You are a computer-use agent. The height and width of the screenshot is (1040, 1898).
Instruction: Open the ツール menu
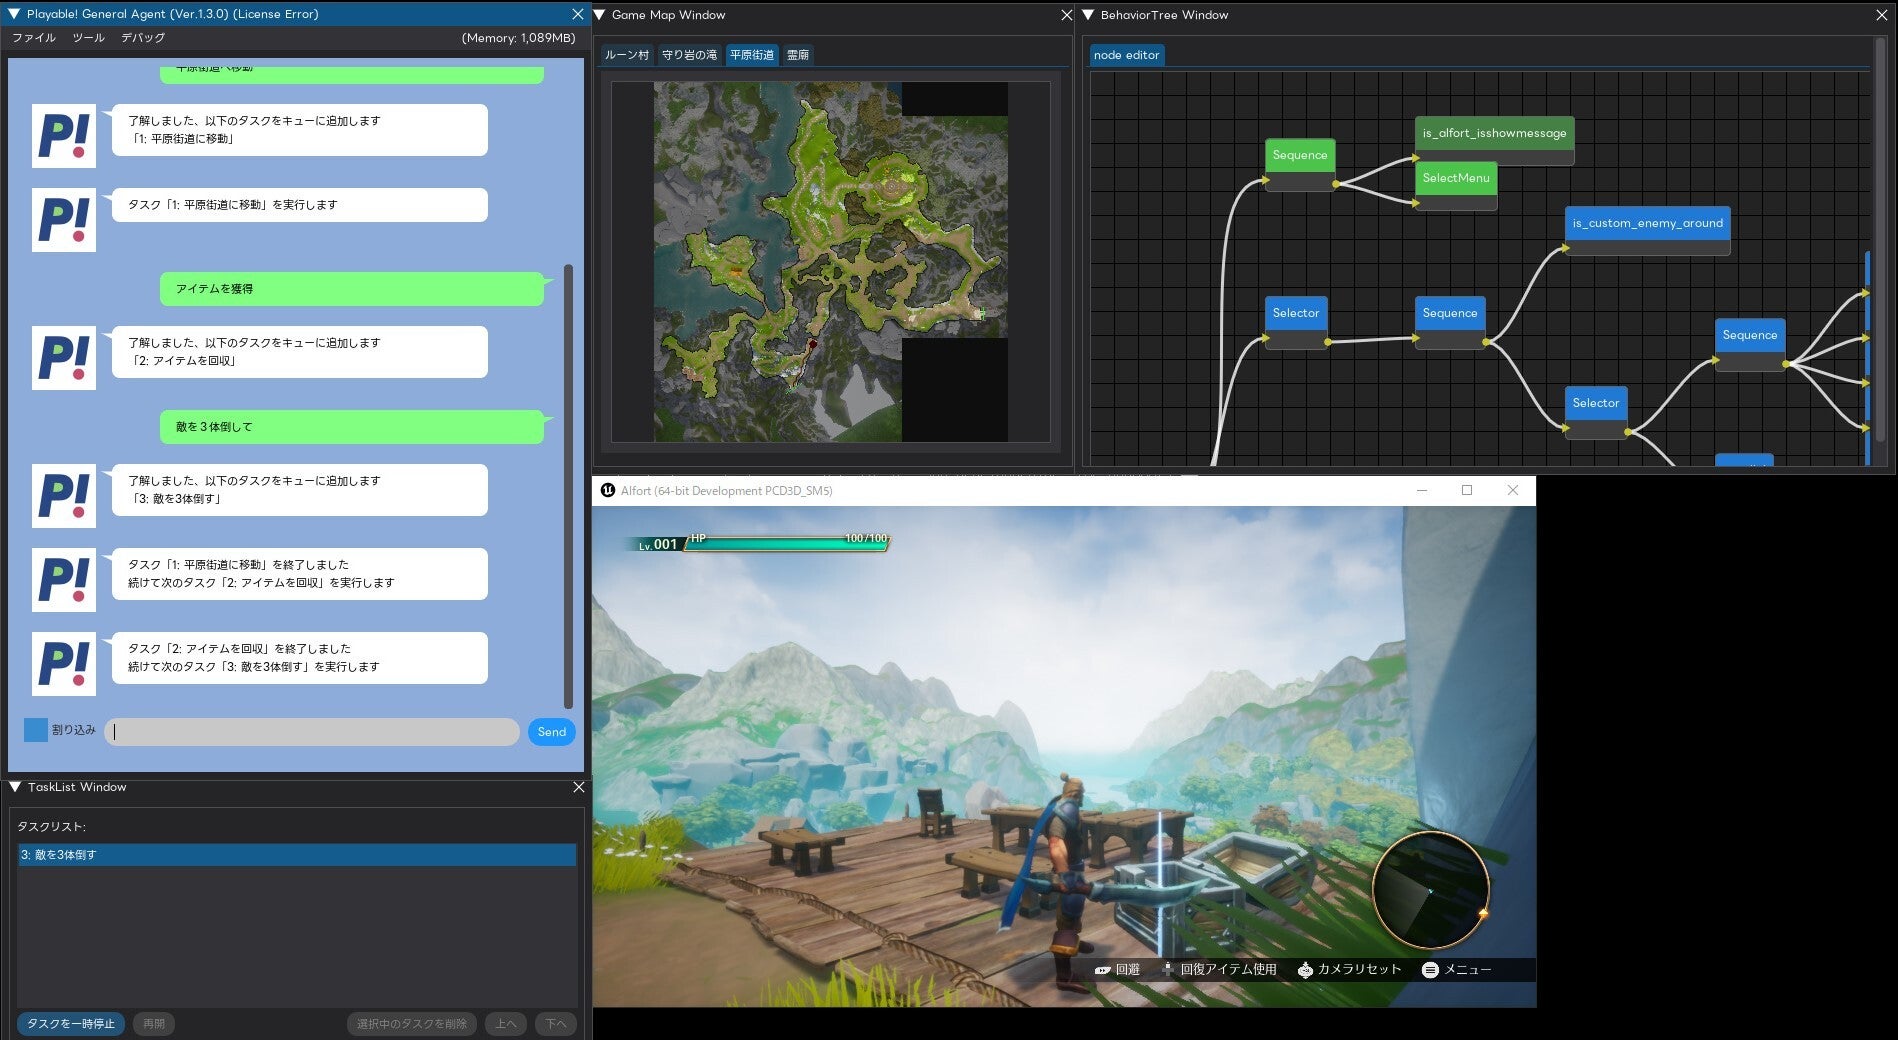pyautogui.click(x=88, y=38)
